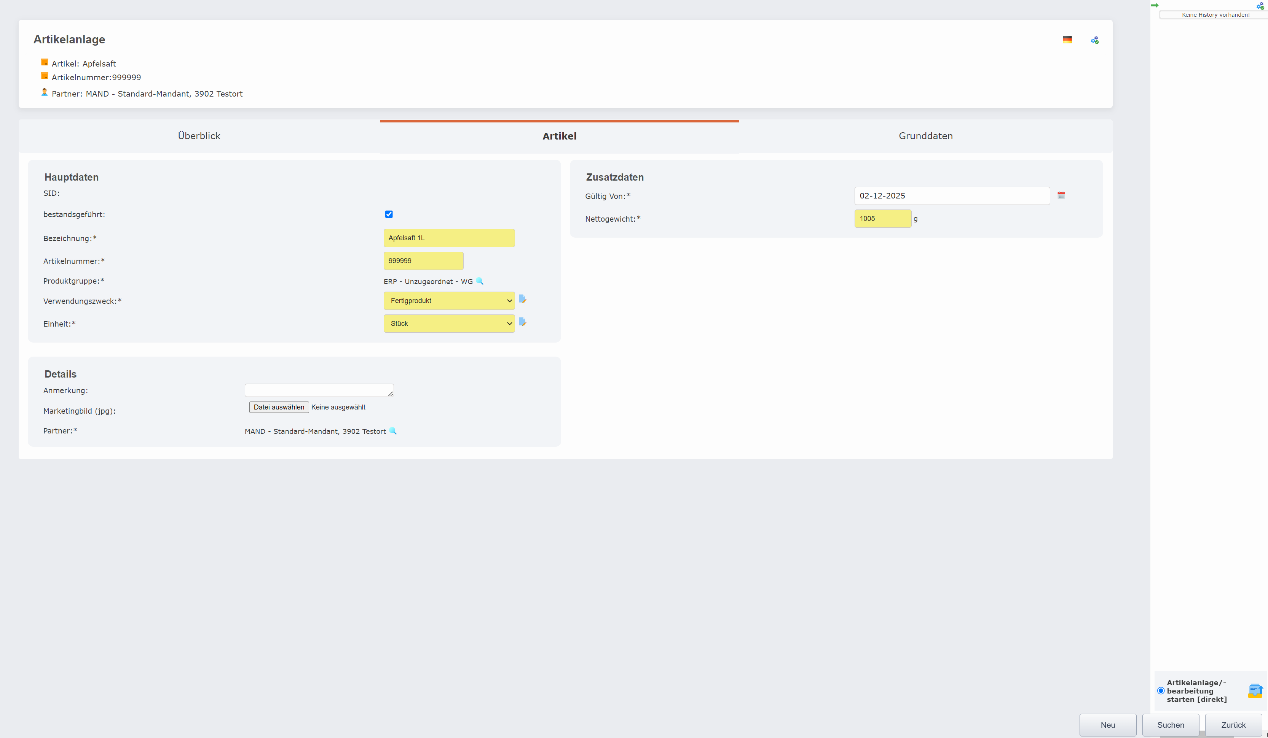The height and width of the screenshot is (738, 1268).
Task: Click the inbox icon beside Artikelanlage starten
Action: [x=1254, y=691]
